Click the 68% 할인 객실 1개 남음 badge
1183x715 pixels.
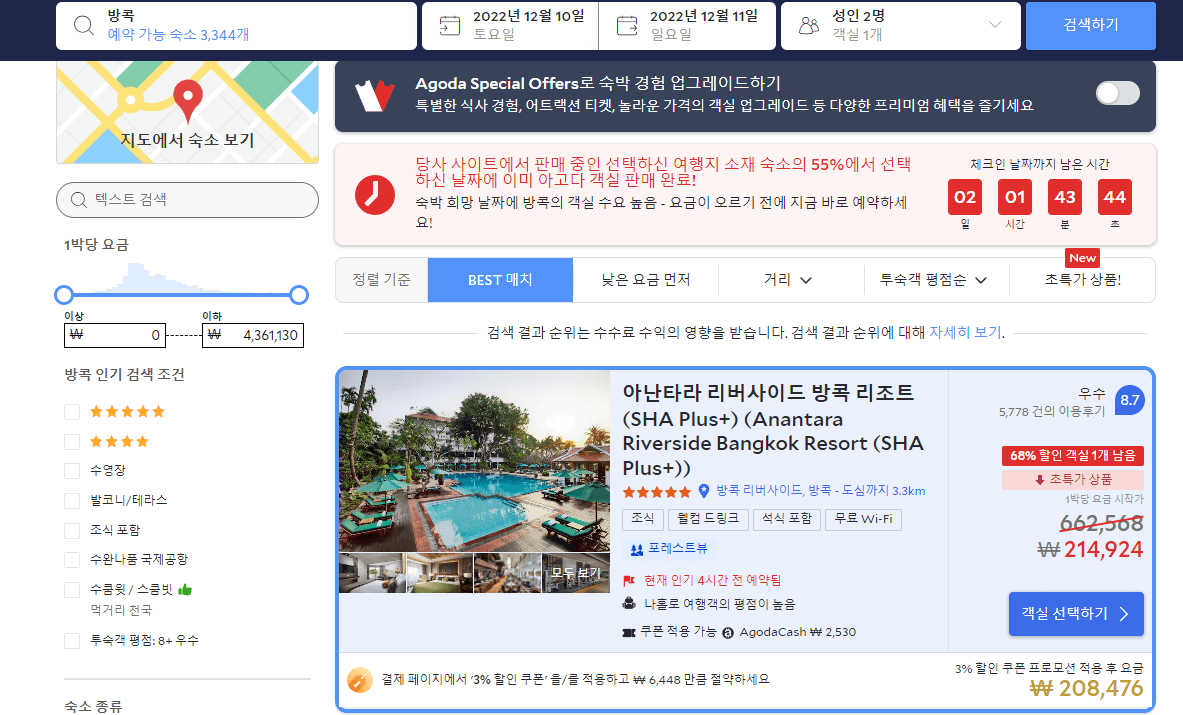pos(1073,456)
